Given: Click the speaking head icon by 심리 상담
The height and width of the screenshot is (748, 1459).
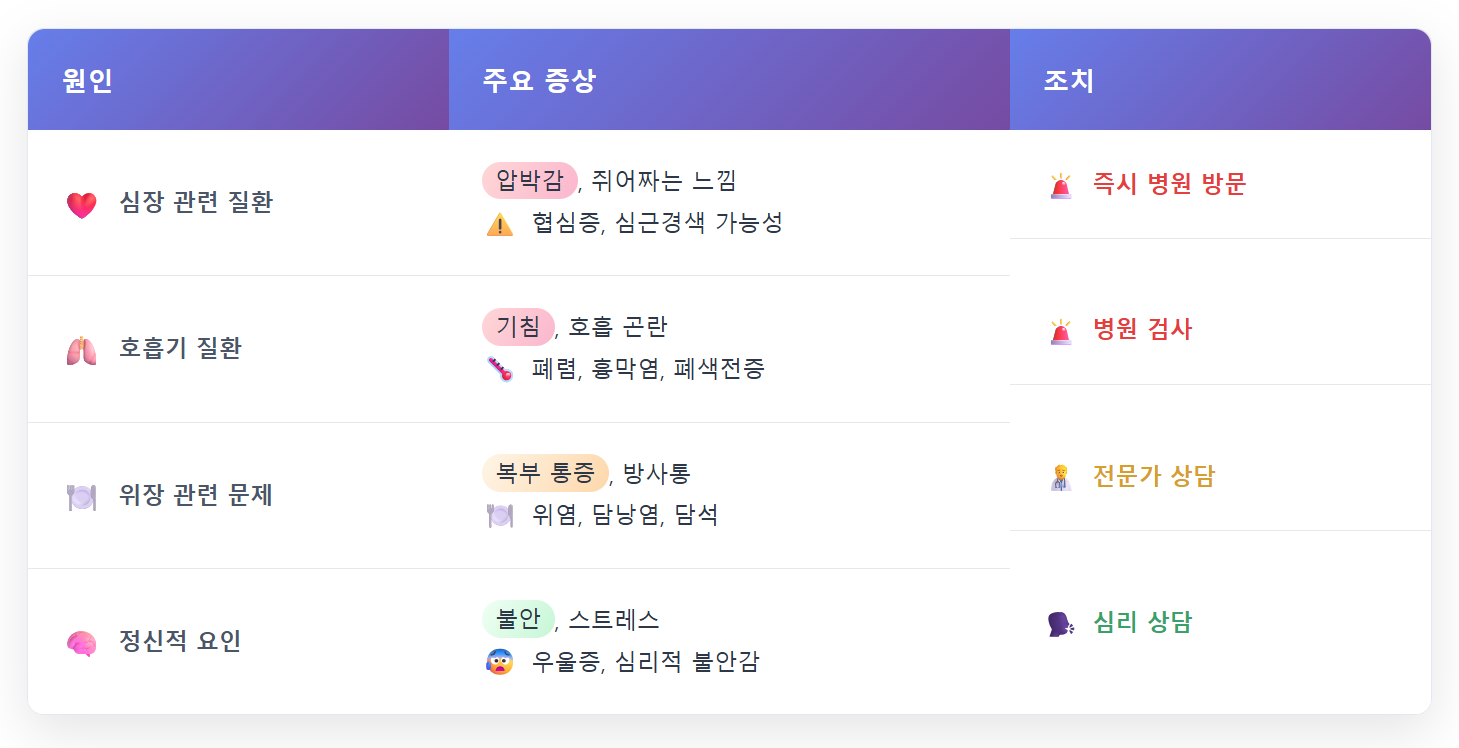Looking at the screenshot, I should [1061, 624].
